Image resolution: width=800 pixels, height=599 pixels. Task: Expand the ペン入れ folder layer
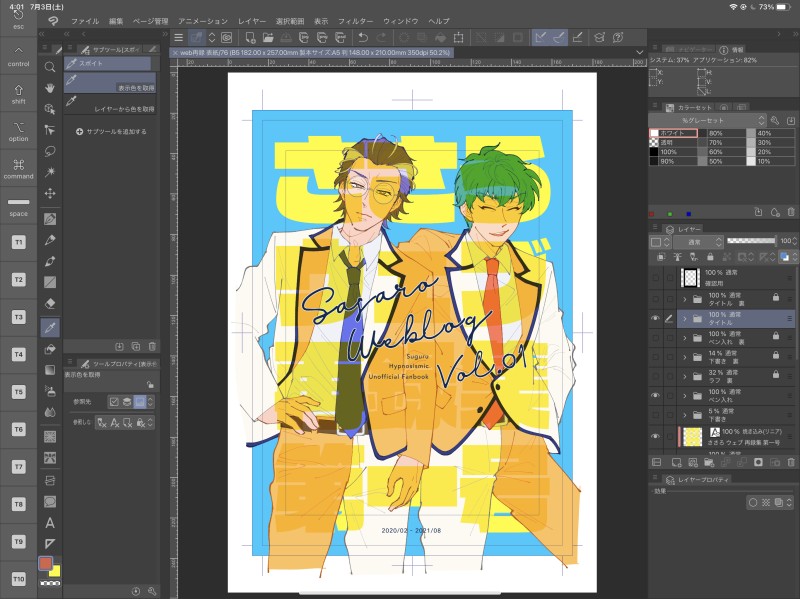(x=685, y=395)
